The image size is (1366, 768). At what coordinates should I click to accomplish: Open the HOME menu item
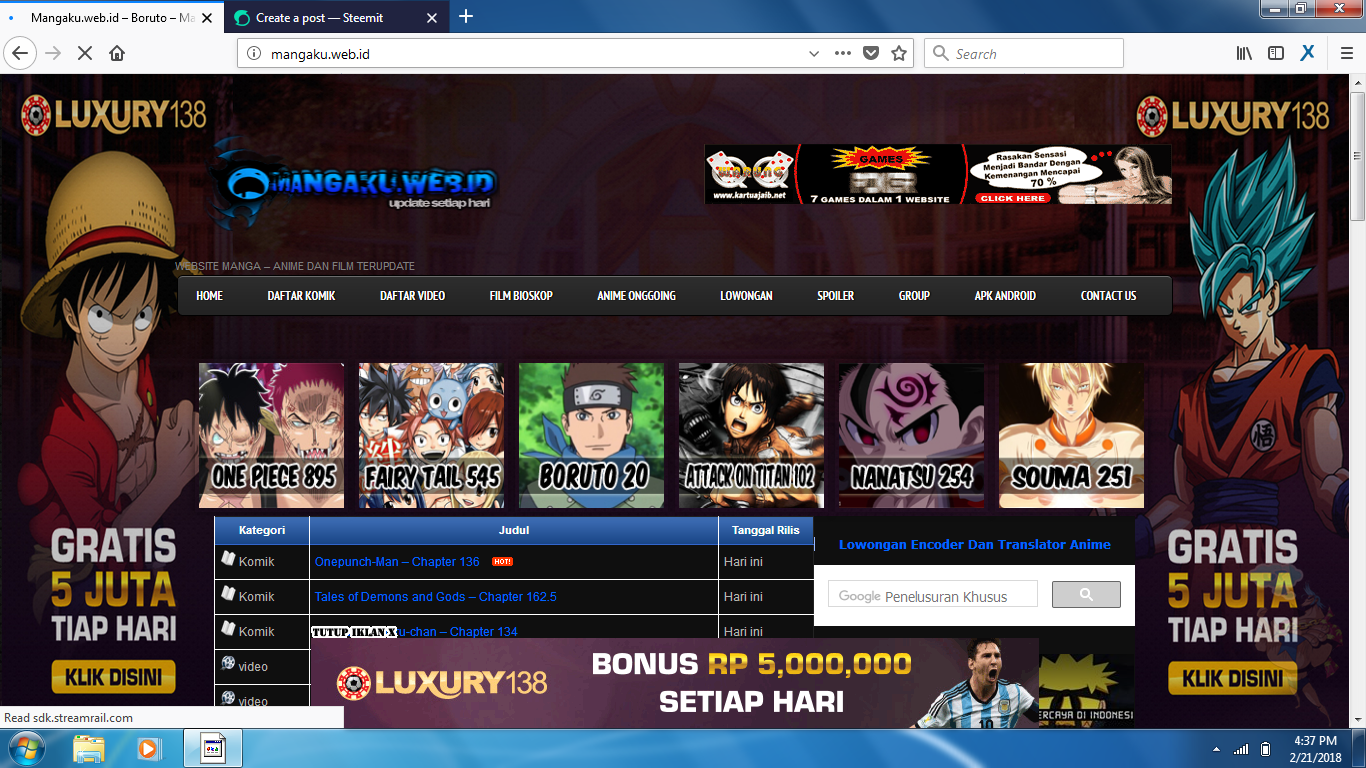[x=209, y=296]
